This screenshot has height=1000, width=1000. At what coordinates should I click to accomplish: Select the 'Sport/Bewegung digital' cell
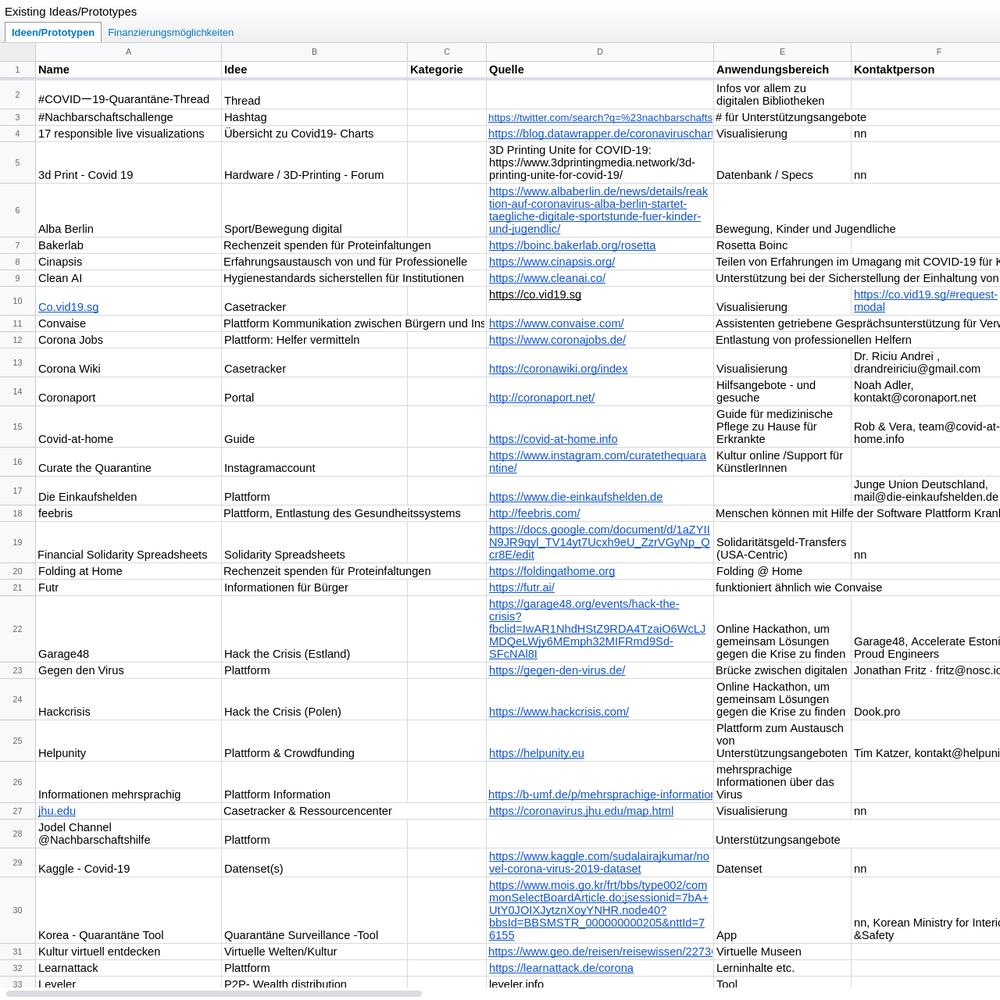[x=314, y=210]
